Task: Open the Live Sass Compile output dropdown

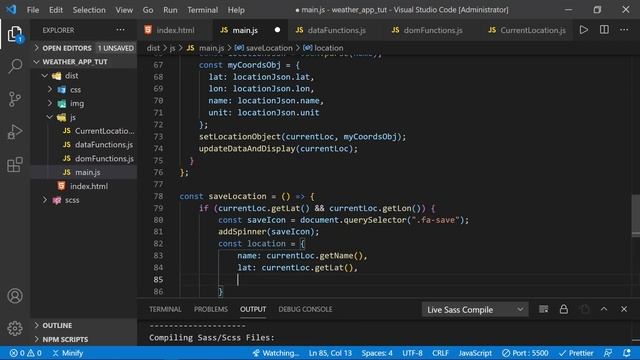Action: [475, 310]
